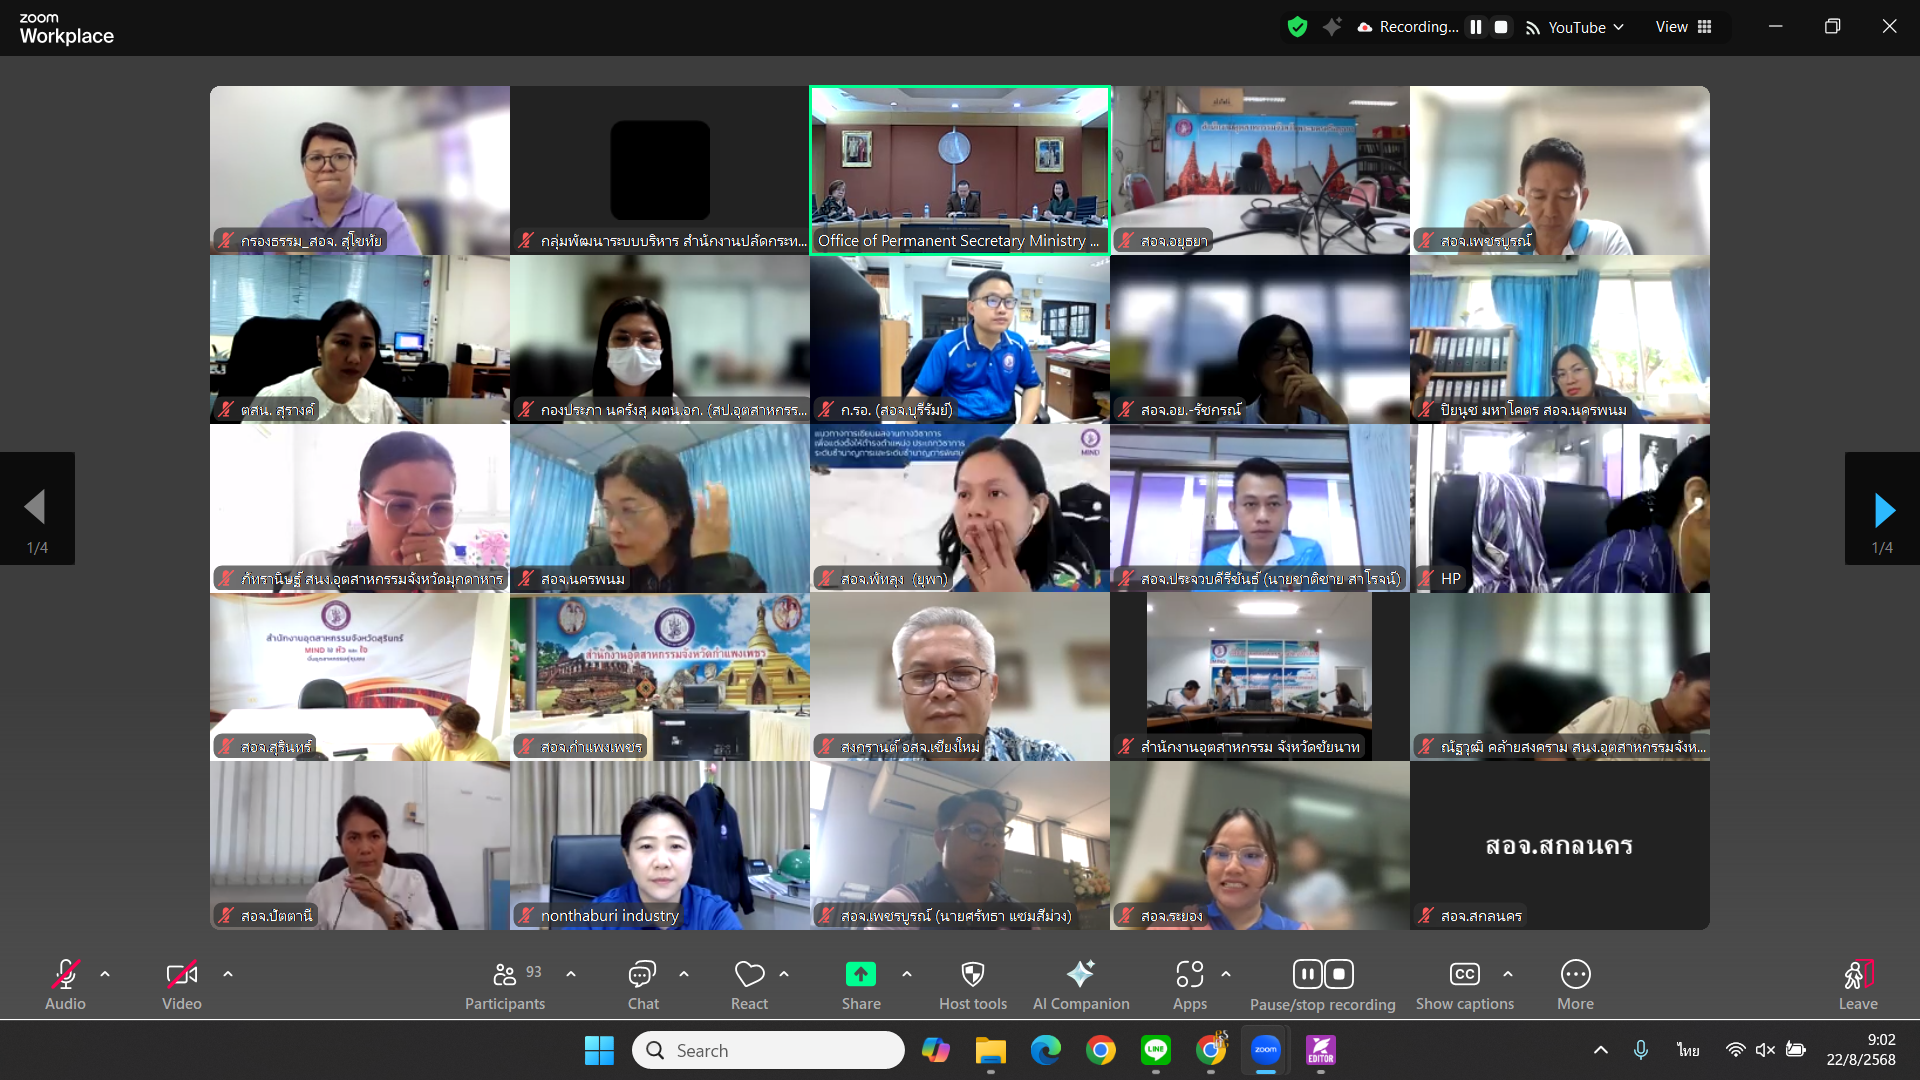Select the nonthaburi industry video tile
The image size is (1920, 1080).
660,845
